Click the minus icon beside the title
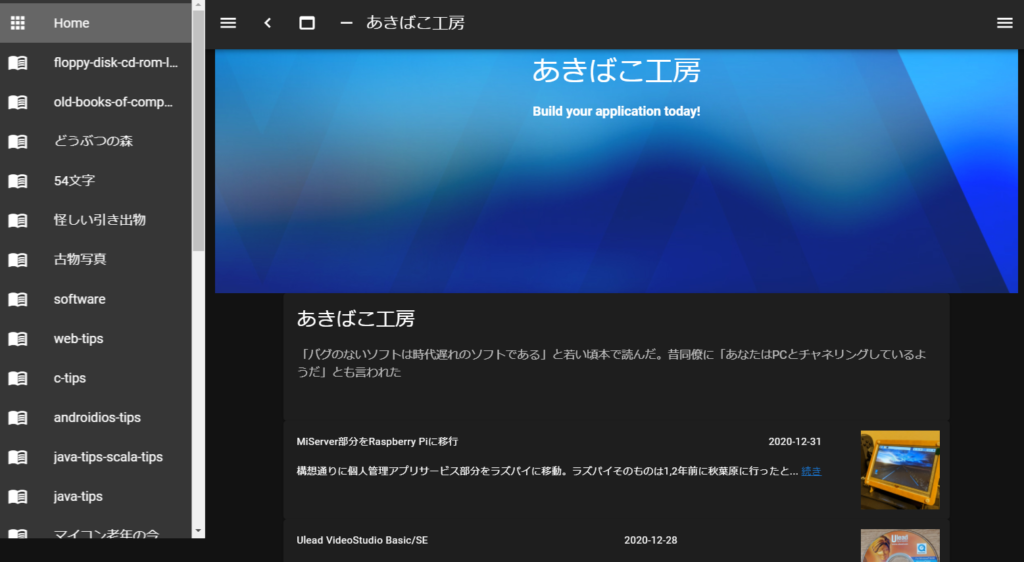 pyautogui.click(x=346, y=23)
